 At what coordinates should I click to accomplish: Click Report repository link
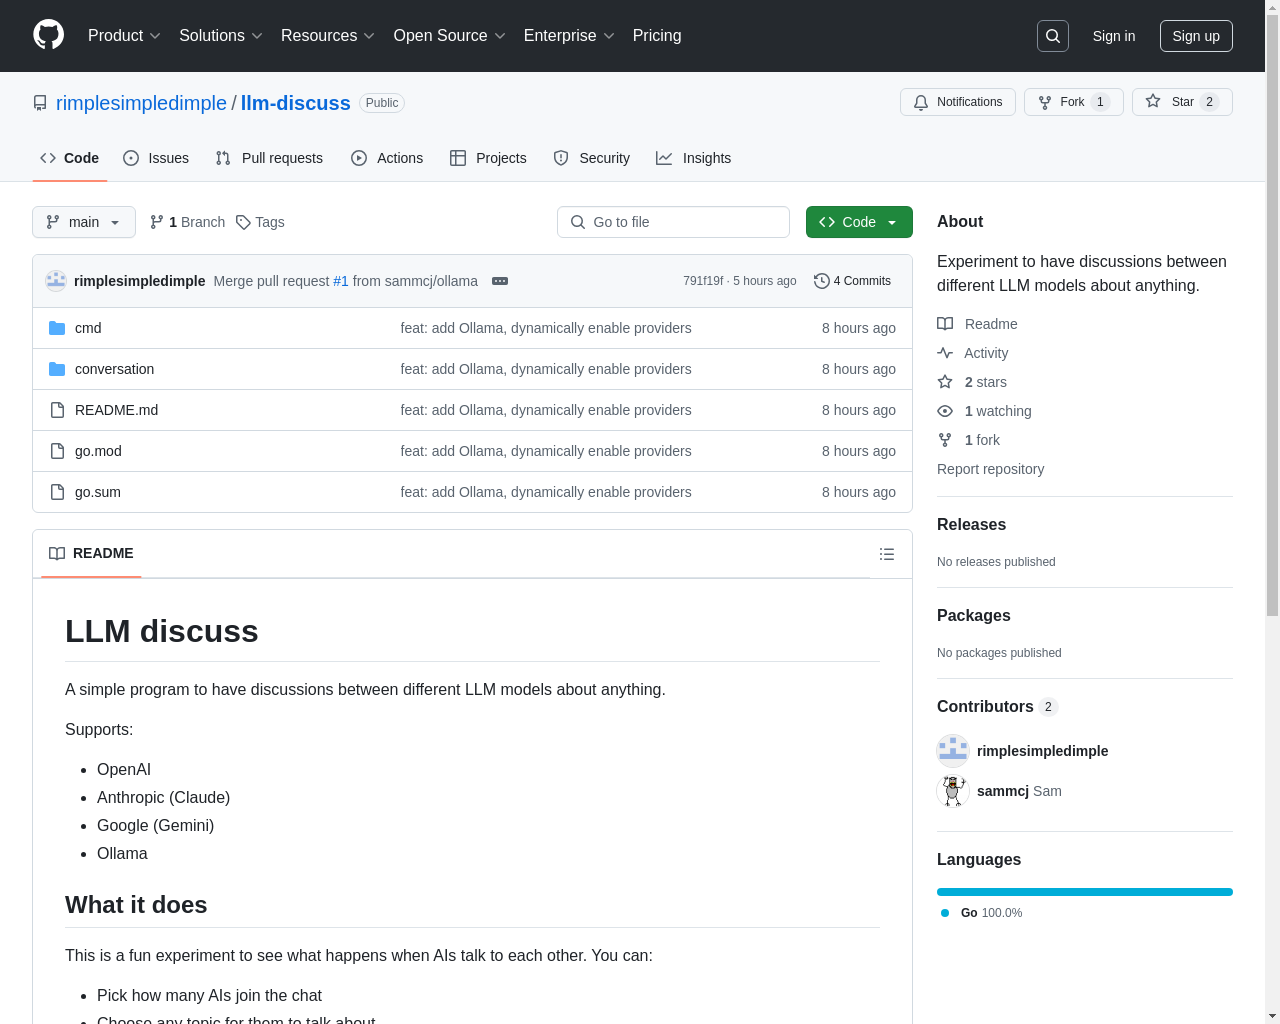tap(990, 469)
